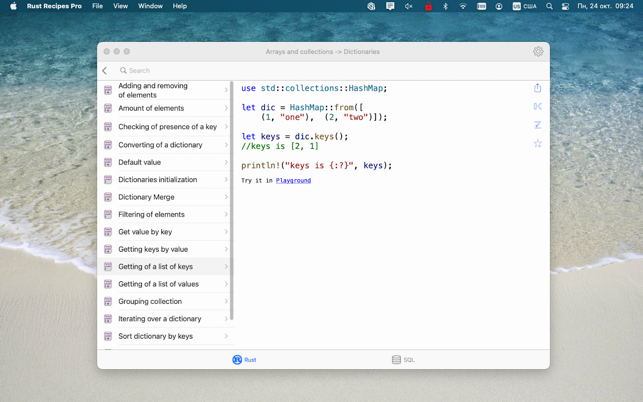
Task: Expand chevron for Default value
Action: [226, 162]
